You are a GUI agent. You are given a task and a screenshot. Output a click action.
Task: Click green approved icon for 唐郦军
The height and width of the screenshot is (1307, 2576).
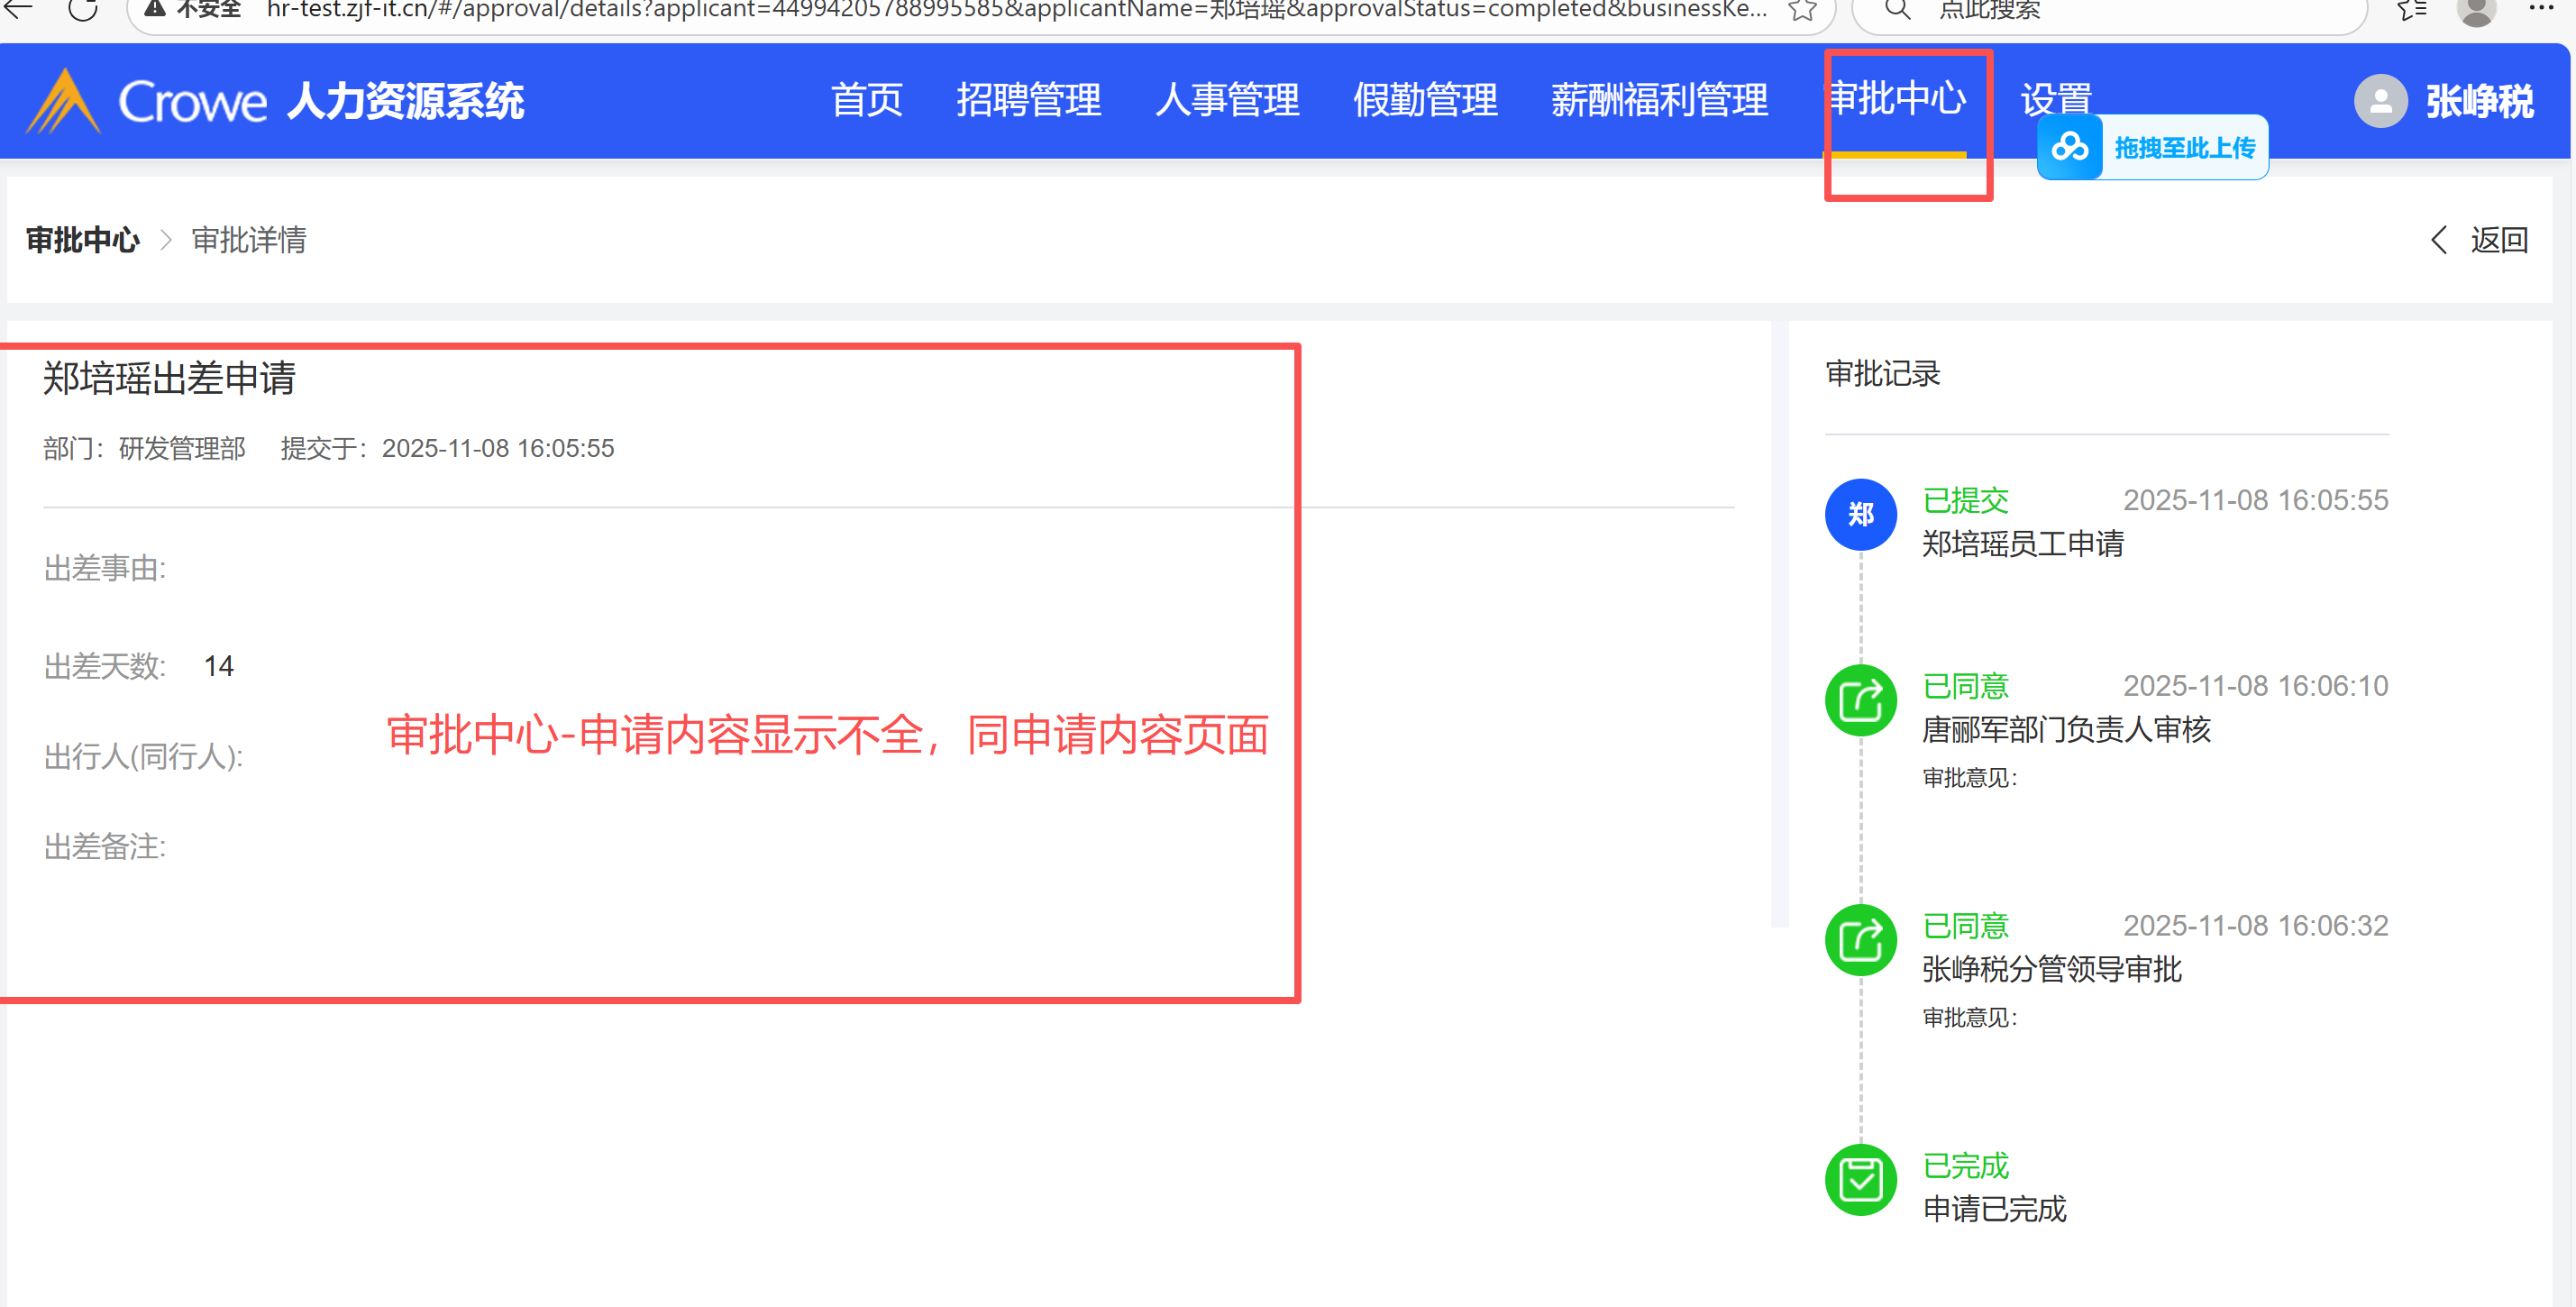[x=1860, y=700]
